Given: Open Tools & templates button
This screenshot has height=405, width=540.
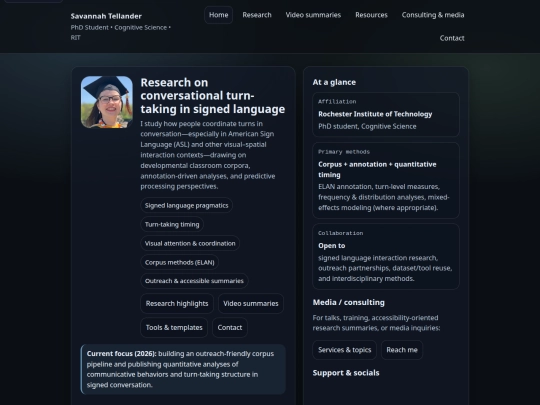Looking at the screenshot, I should point(174,328).
